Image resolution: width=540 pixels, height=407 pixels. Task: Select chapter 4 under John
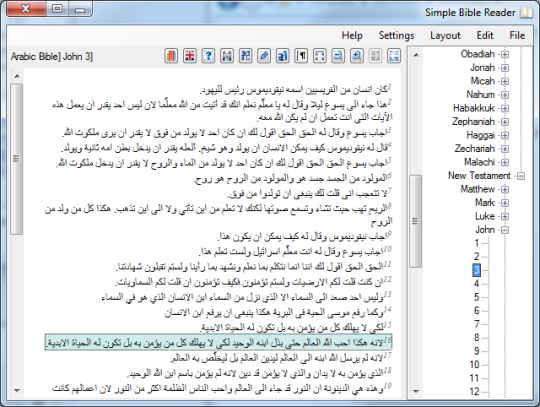click(x=476, y=284)
